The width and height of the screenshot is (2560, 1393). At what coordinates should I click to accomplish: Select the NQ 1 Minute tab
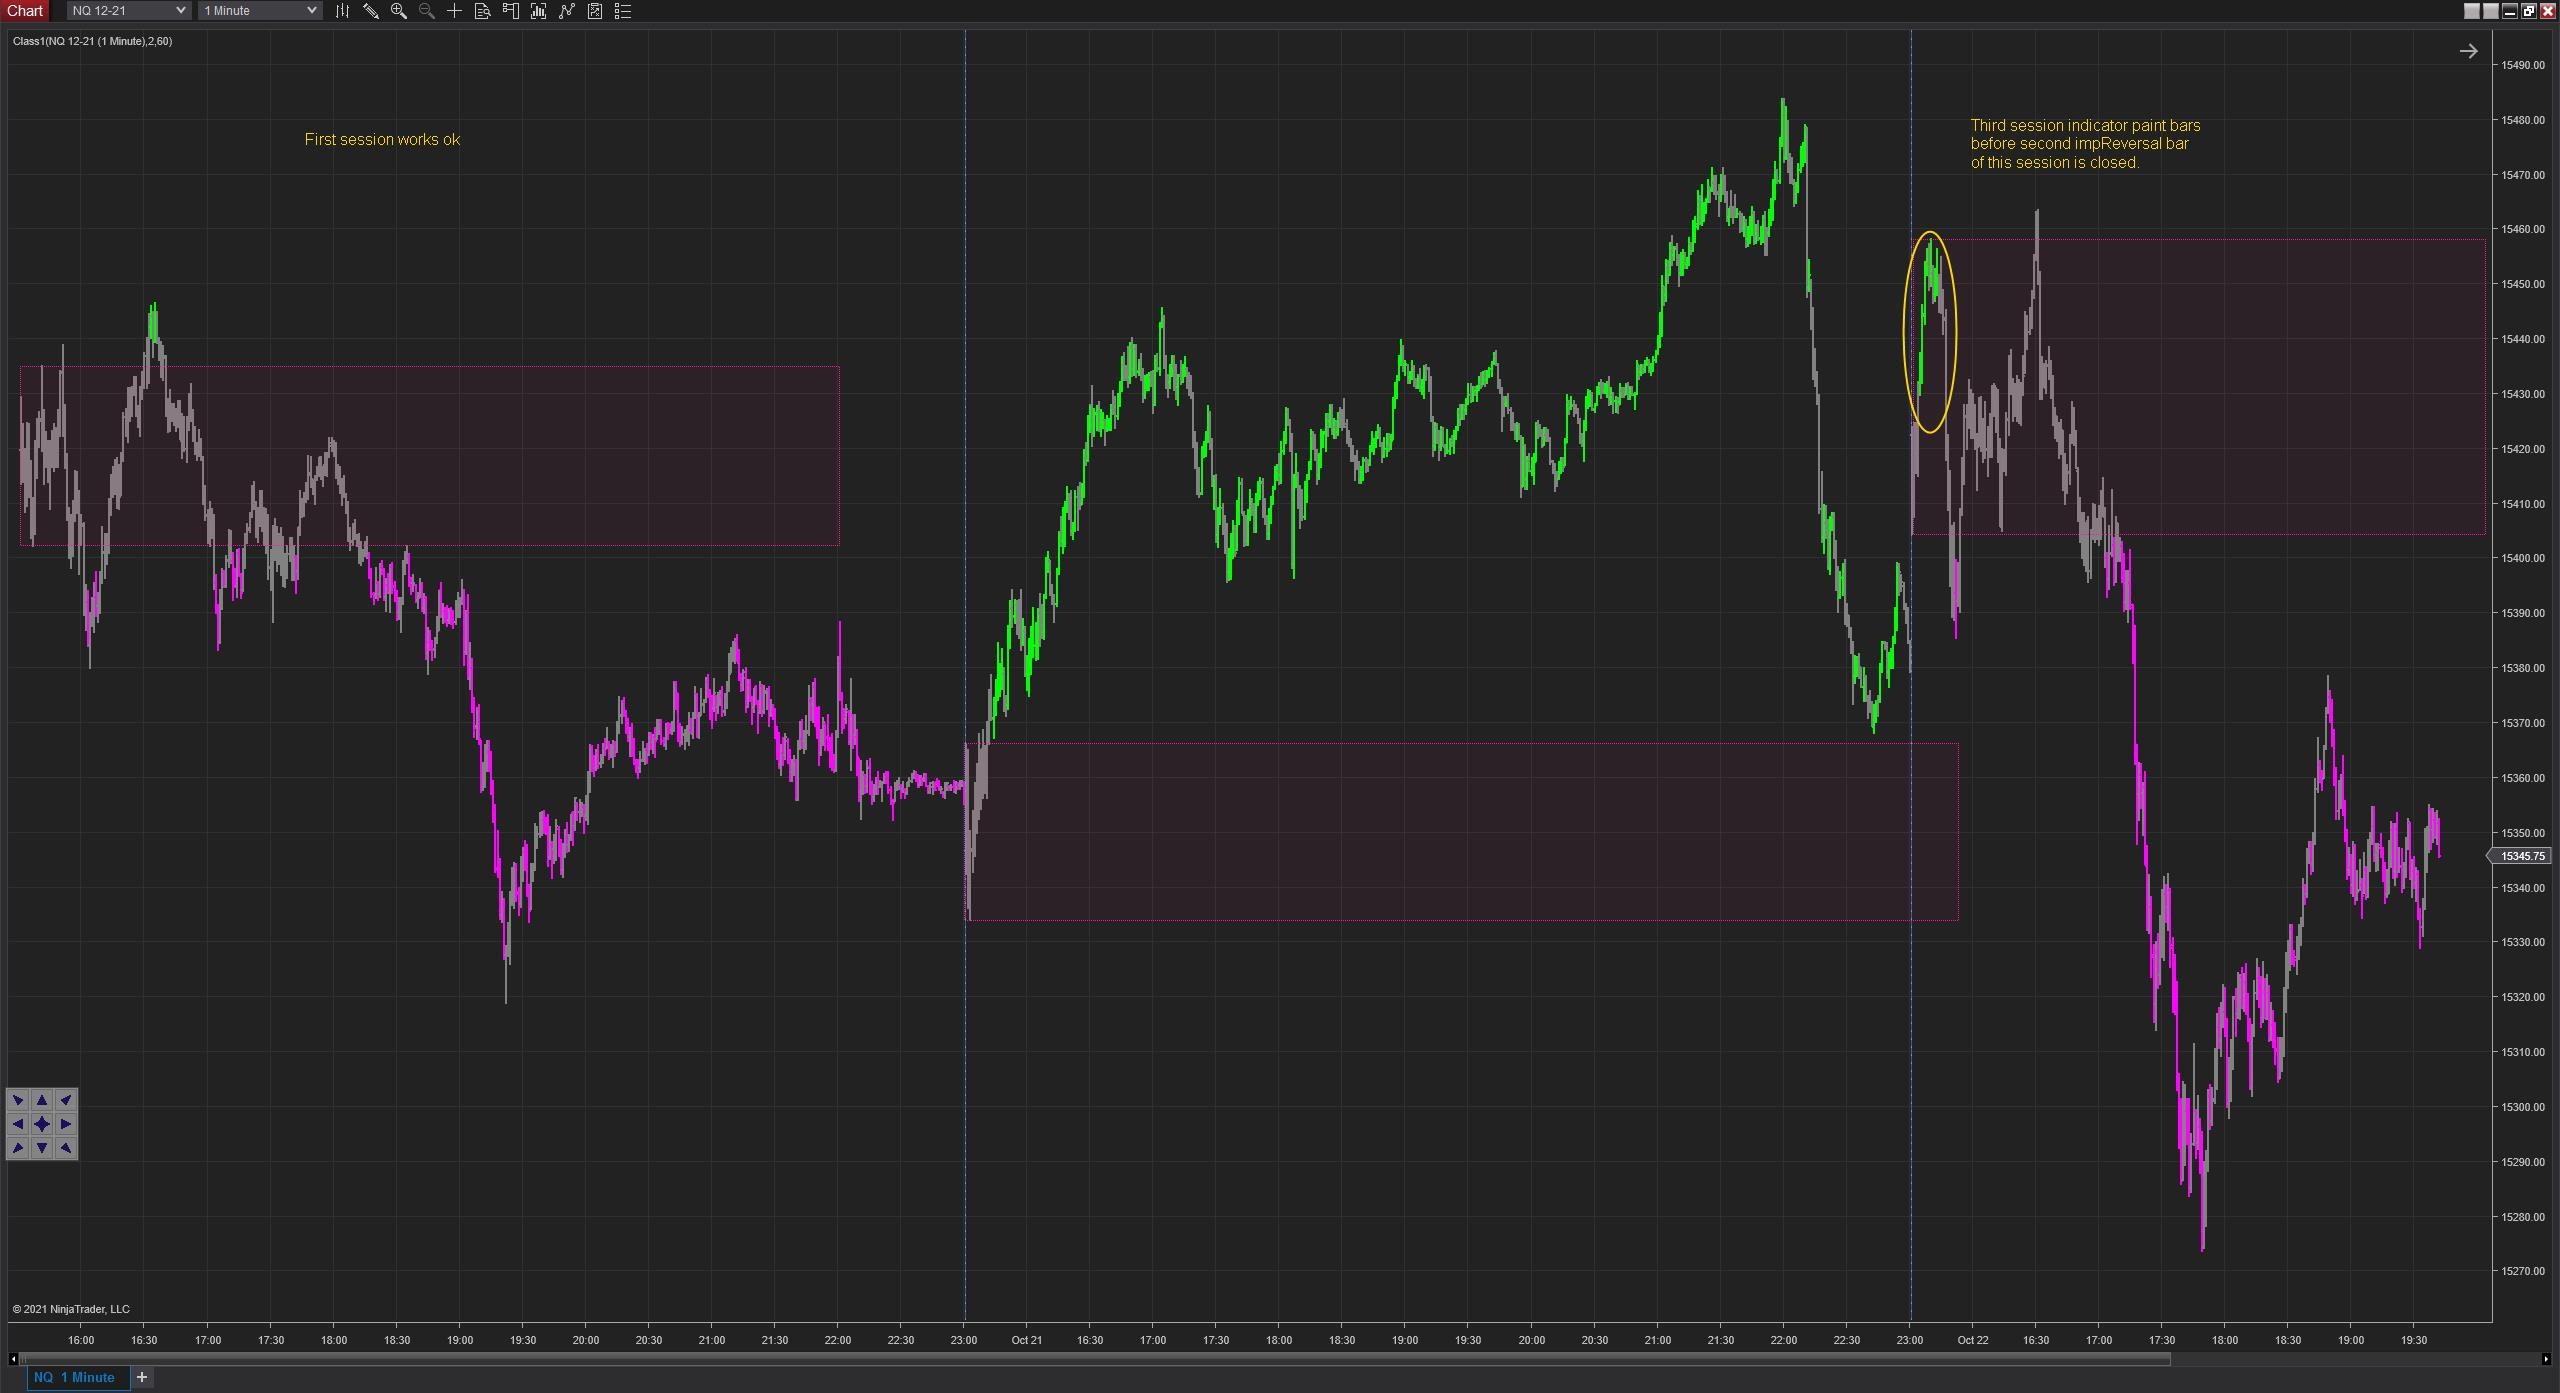(x=75, y=1378)
